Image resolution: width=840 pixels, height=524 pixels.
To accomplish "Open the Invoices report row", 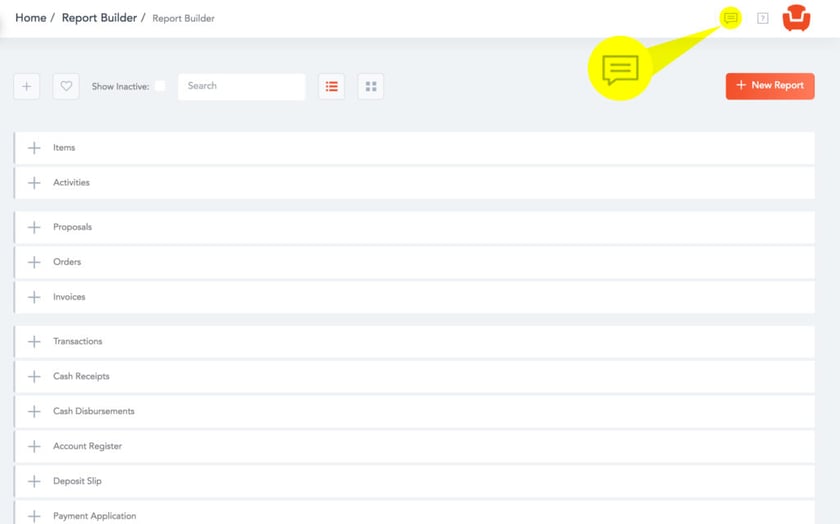I will (69, 297).
